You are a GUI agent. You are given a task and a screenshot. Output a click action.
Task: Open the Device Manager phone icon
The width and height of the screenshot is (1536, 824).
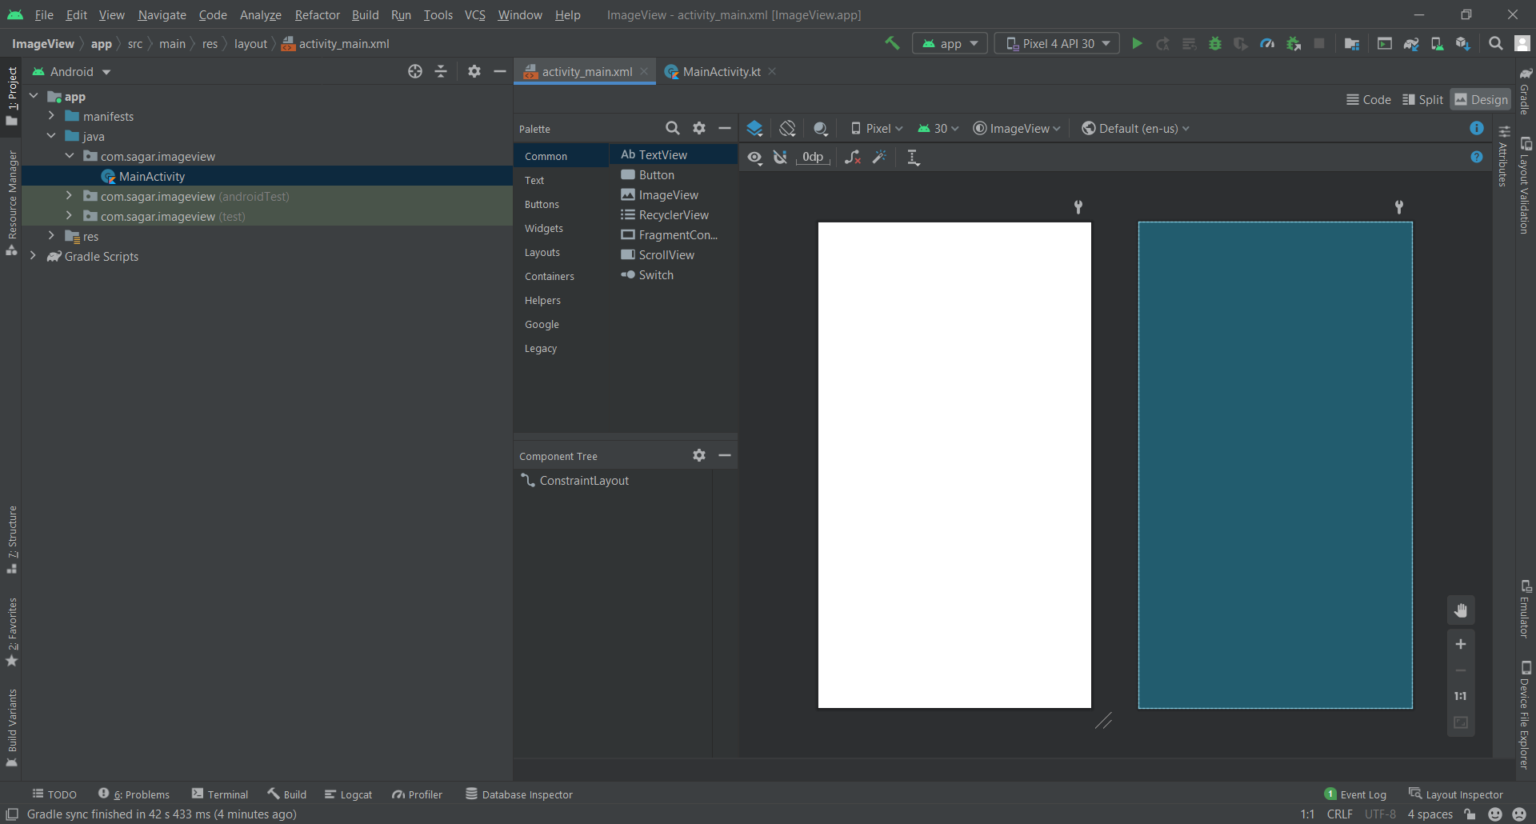tap(1437, 43)
